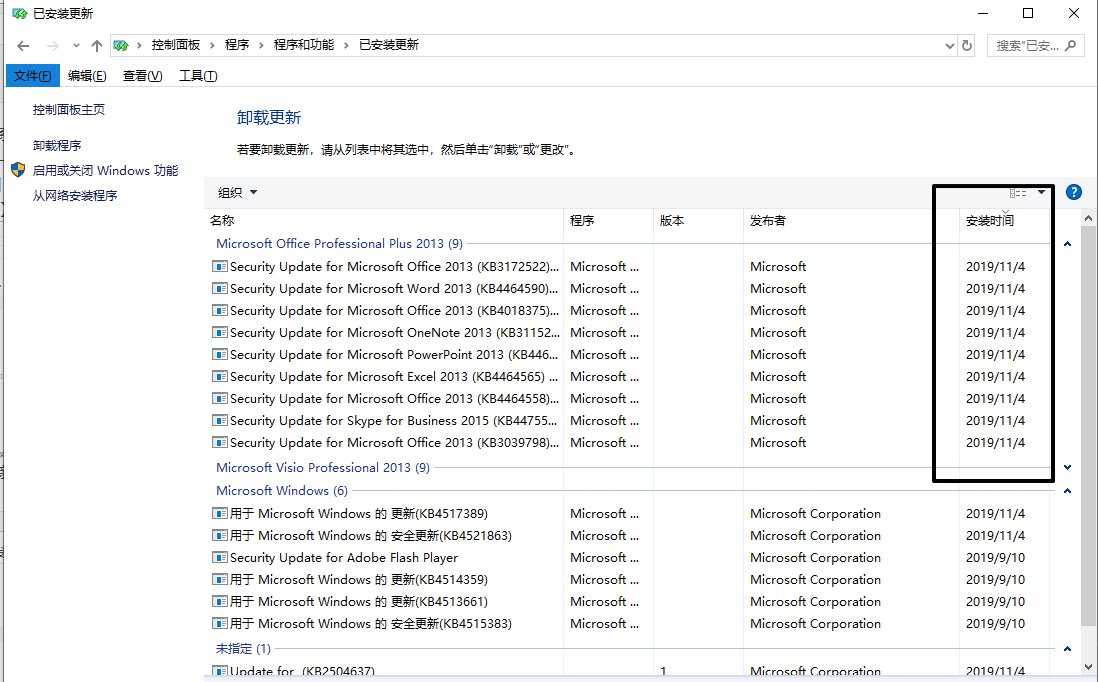Click the 2019/9/10 date of Adobe Flash update
1098x682 pixels.
[995, 558]
